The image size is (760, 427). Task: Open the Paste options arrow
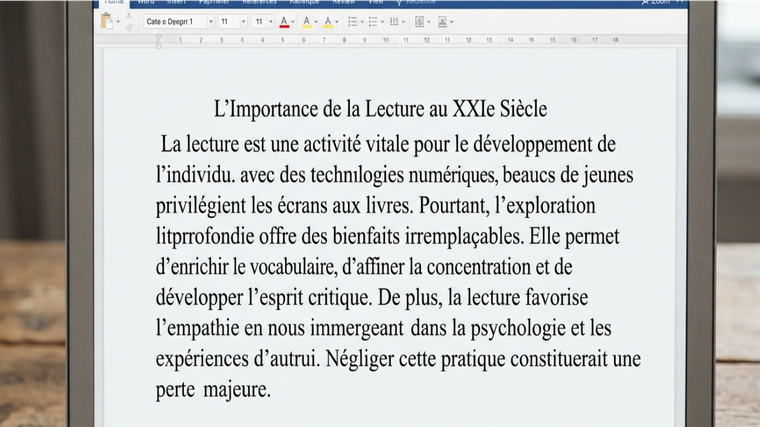click(118, 22)
